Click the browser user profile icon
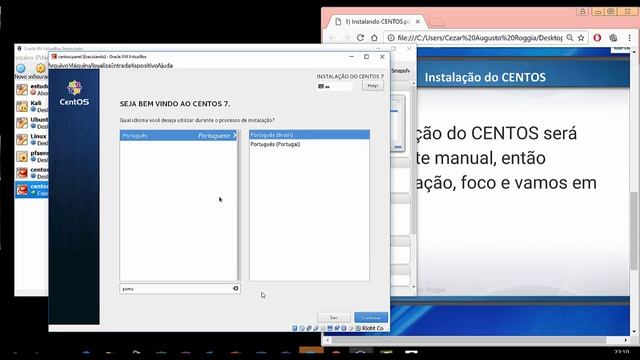This screenshot has width=640, height=360. (x=582, y=11)
